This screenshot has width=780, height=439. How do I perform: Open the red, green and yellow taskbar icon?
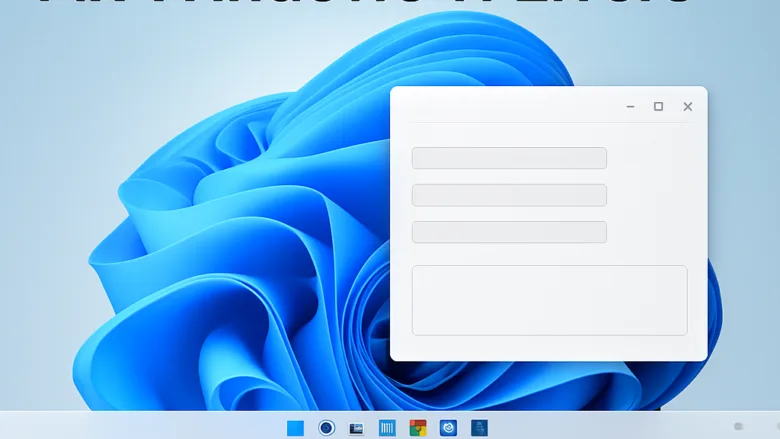pos(418,428)
